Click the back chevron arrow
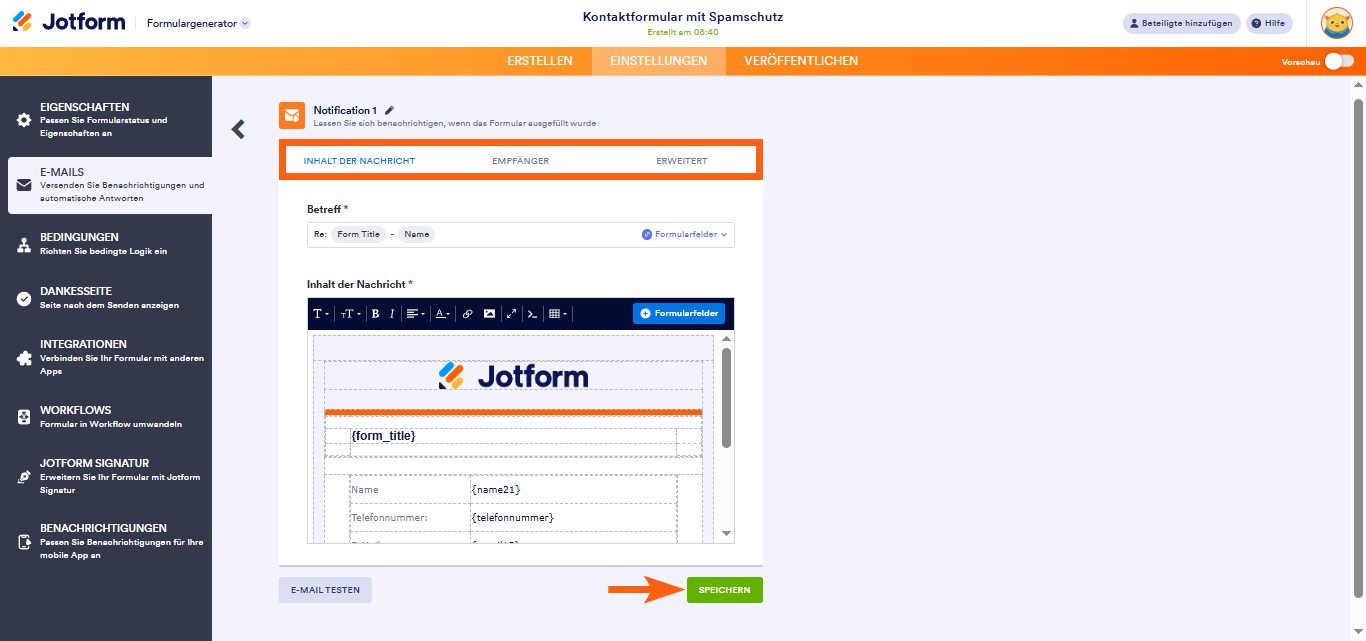Image resolution: width=1366 pixels, height=641 pixels. coord(238,129)
